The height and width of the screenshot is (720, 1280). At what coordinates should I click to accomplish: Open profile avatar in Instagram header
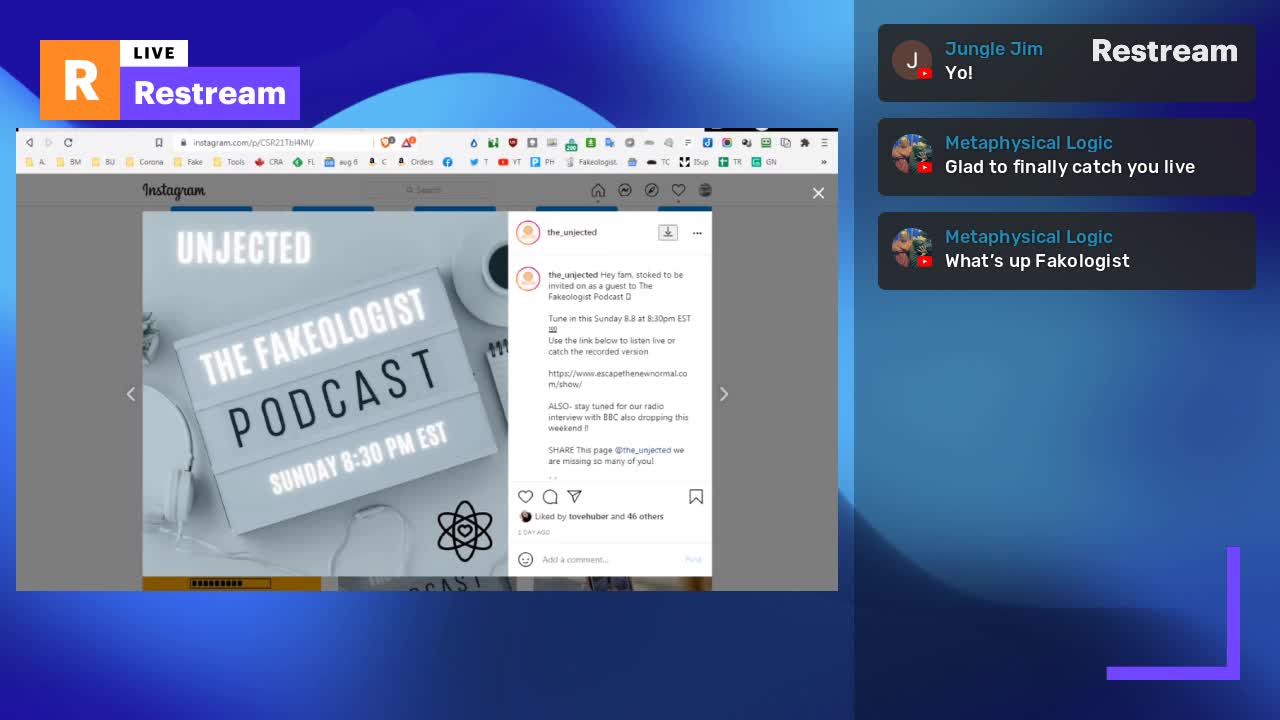click(x=705, y=190)
